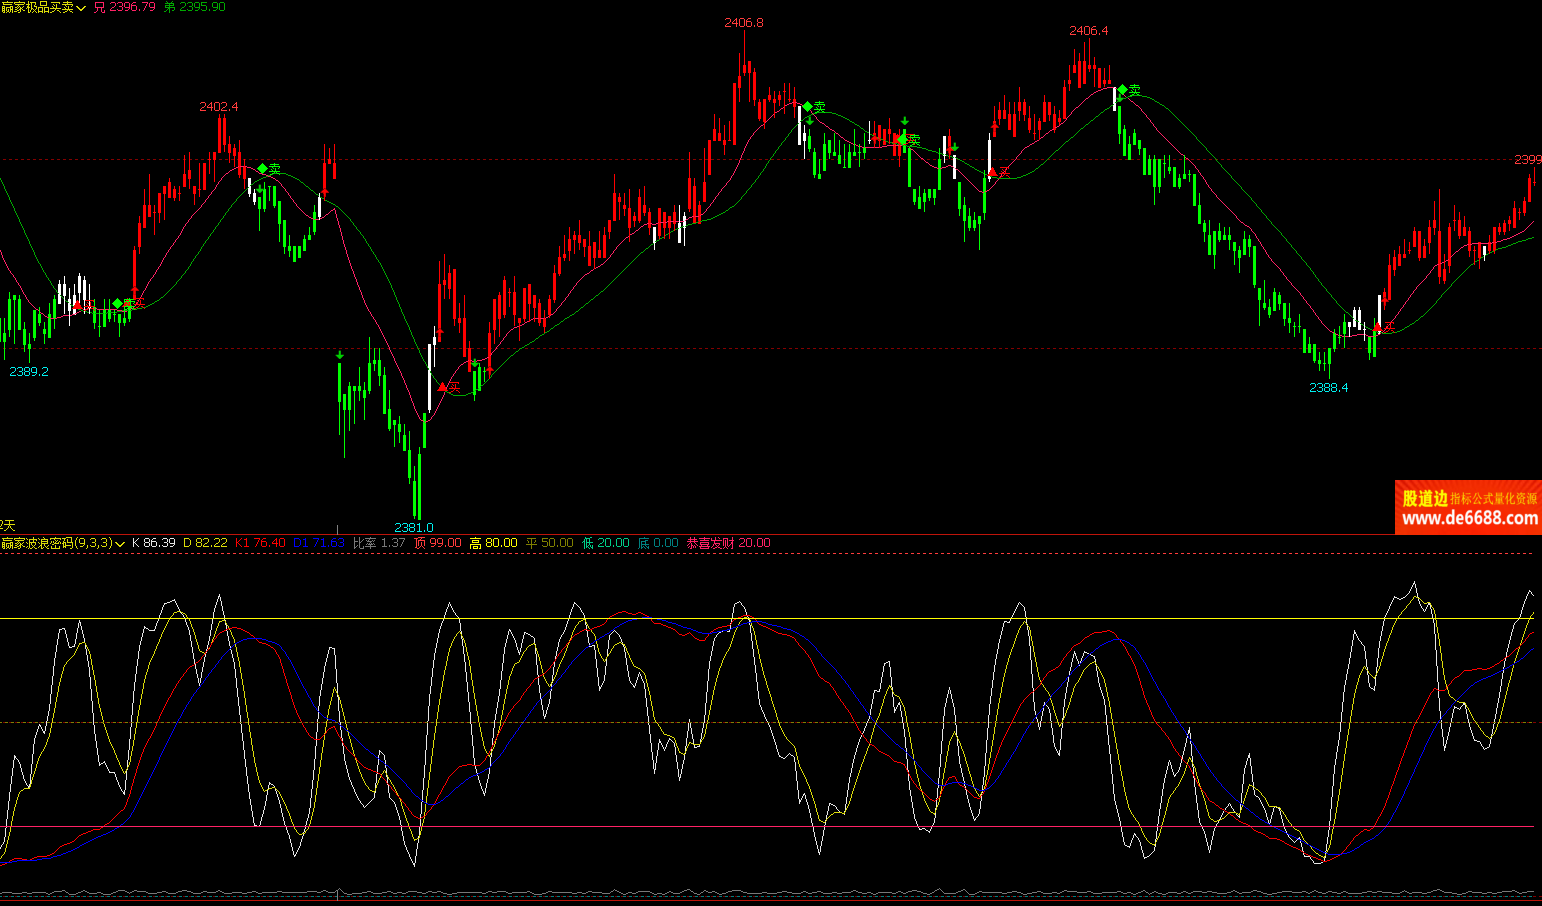Click the sell diamond marker below the 2402.4 peak

263,169
